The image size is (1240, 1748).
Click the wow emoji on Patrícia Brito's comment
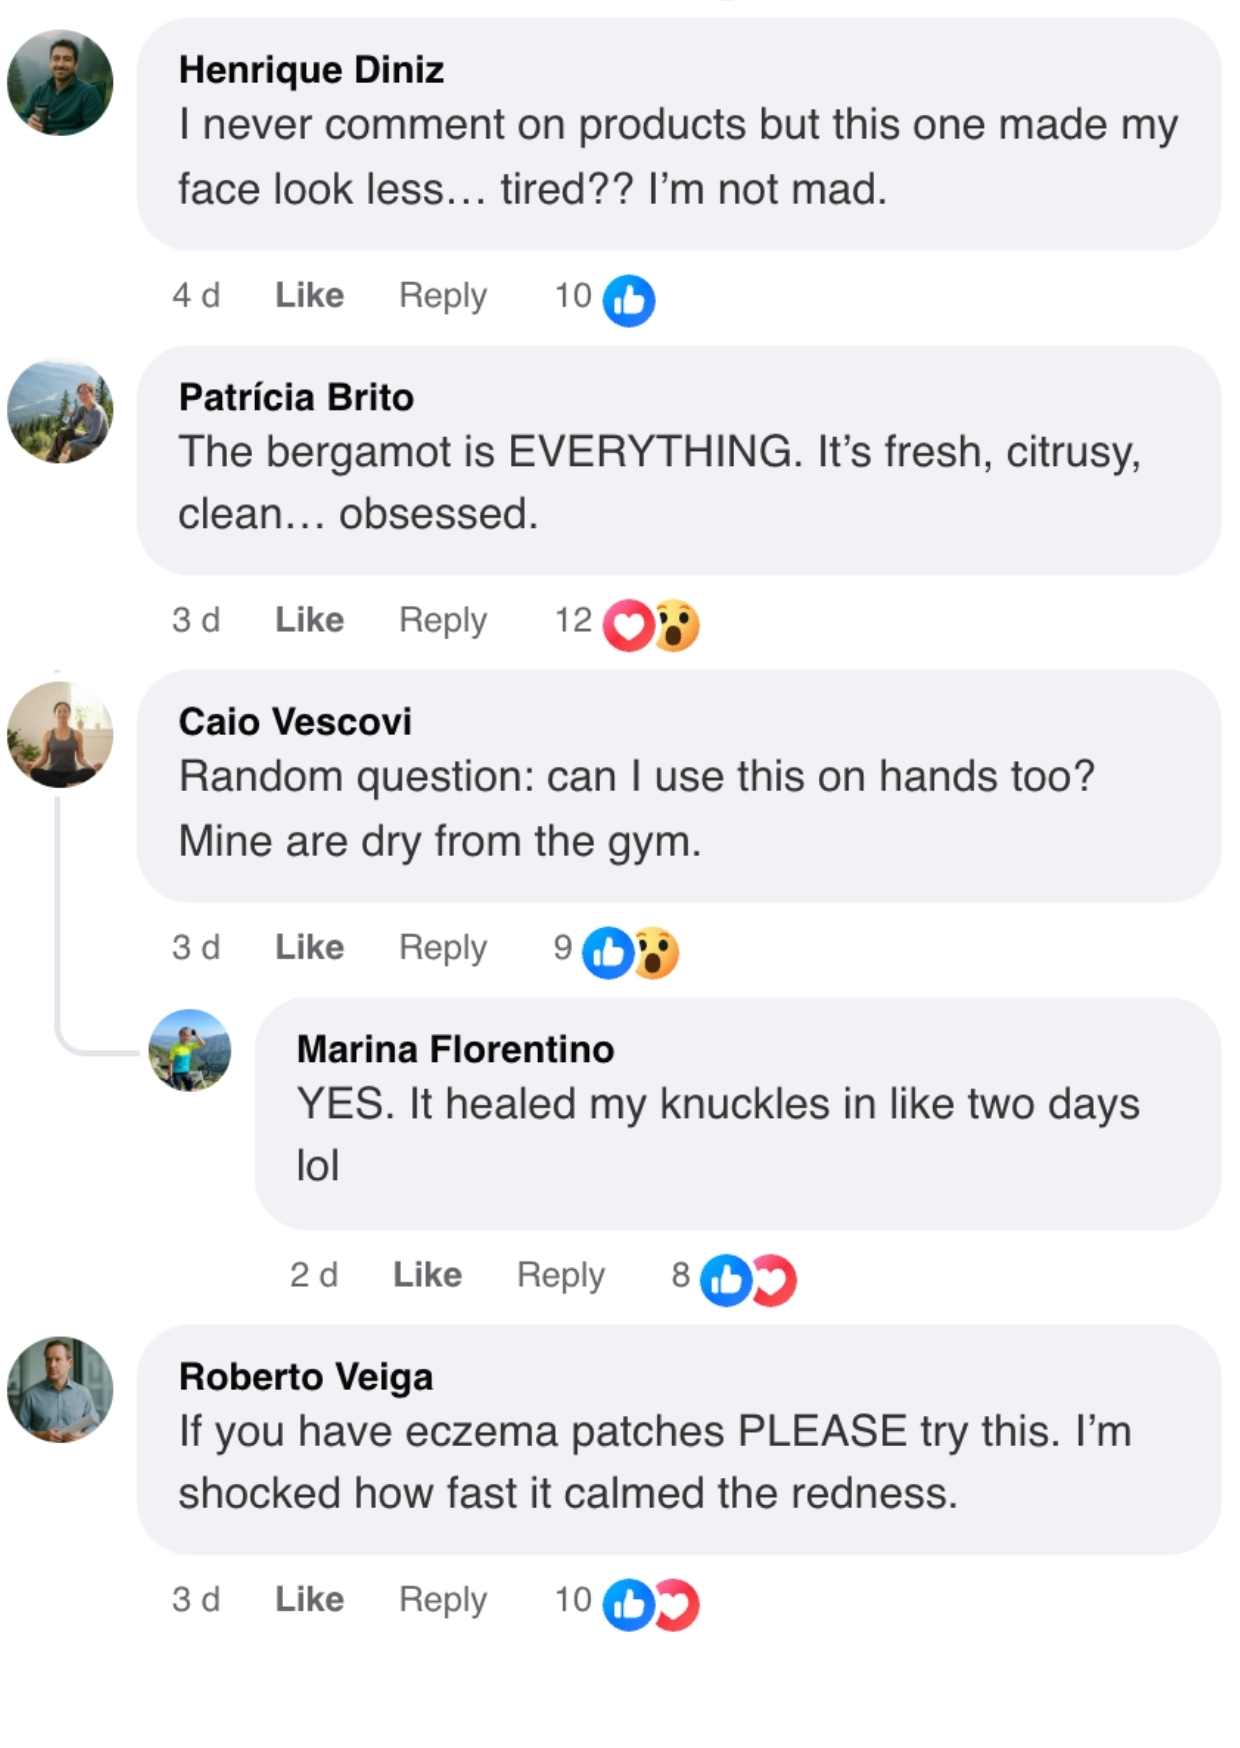tap(677, 625)
